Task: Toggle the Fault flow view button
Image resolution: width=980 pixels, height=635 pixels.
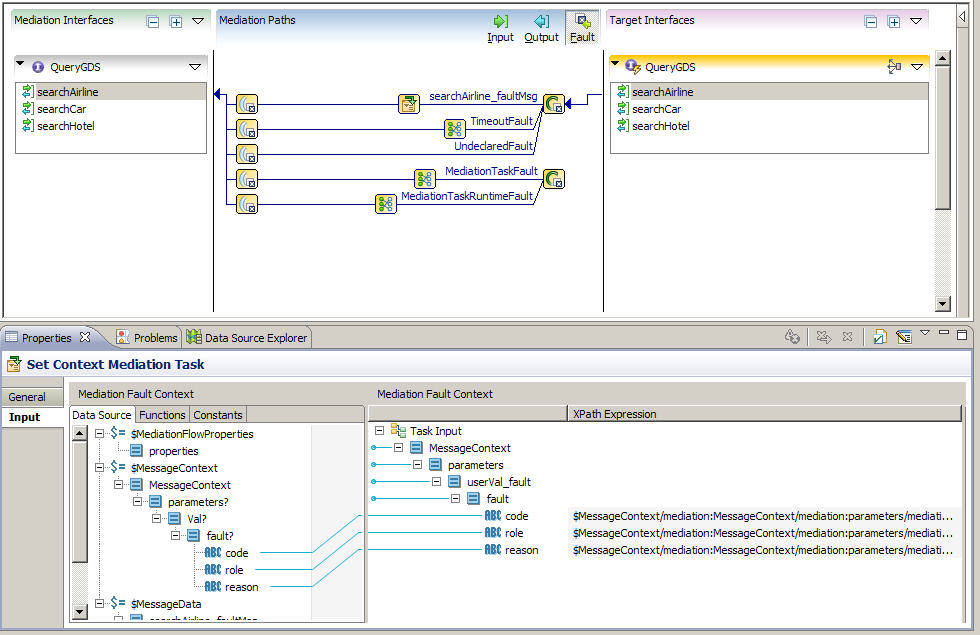Action: [x=582, y=28]
